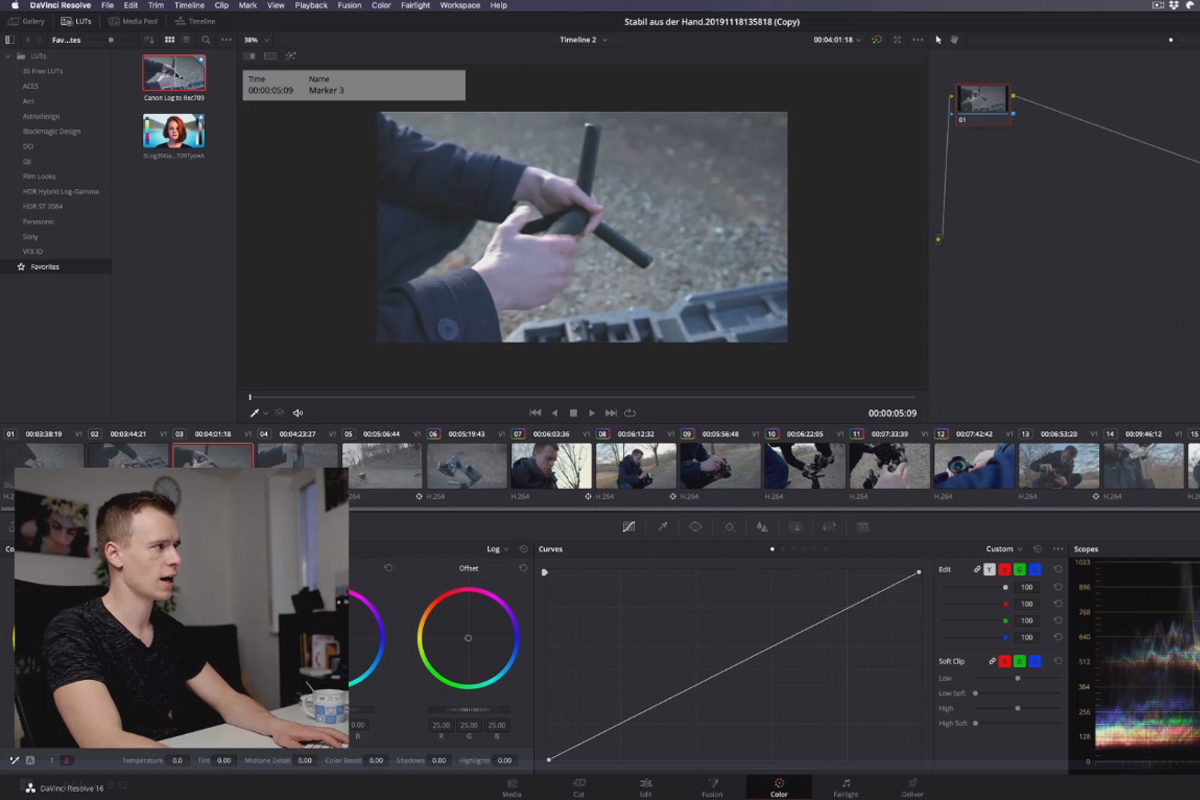
Task: Select the arrow pointer tool in node editor
Action: pos(938,40)
